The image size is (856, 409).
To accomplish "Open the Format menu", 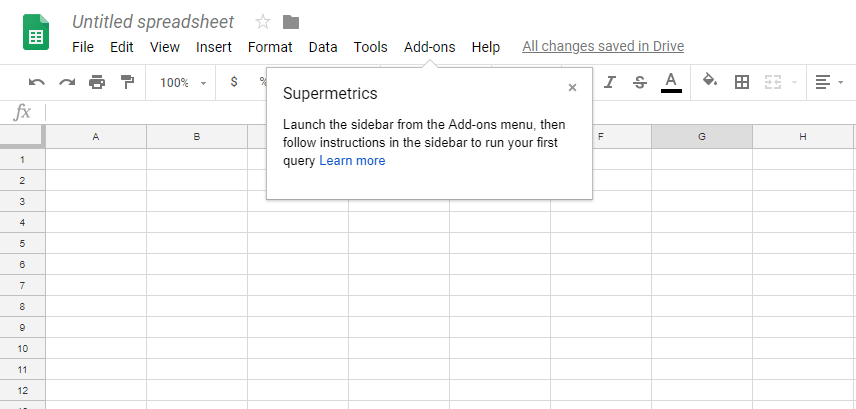I will point(270,47).
